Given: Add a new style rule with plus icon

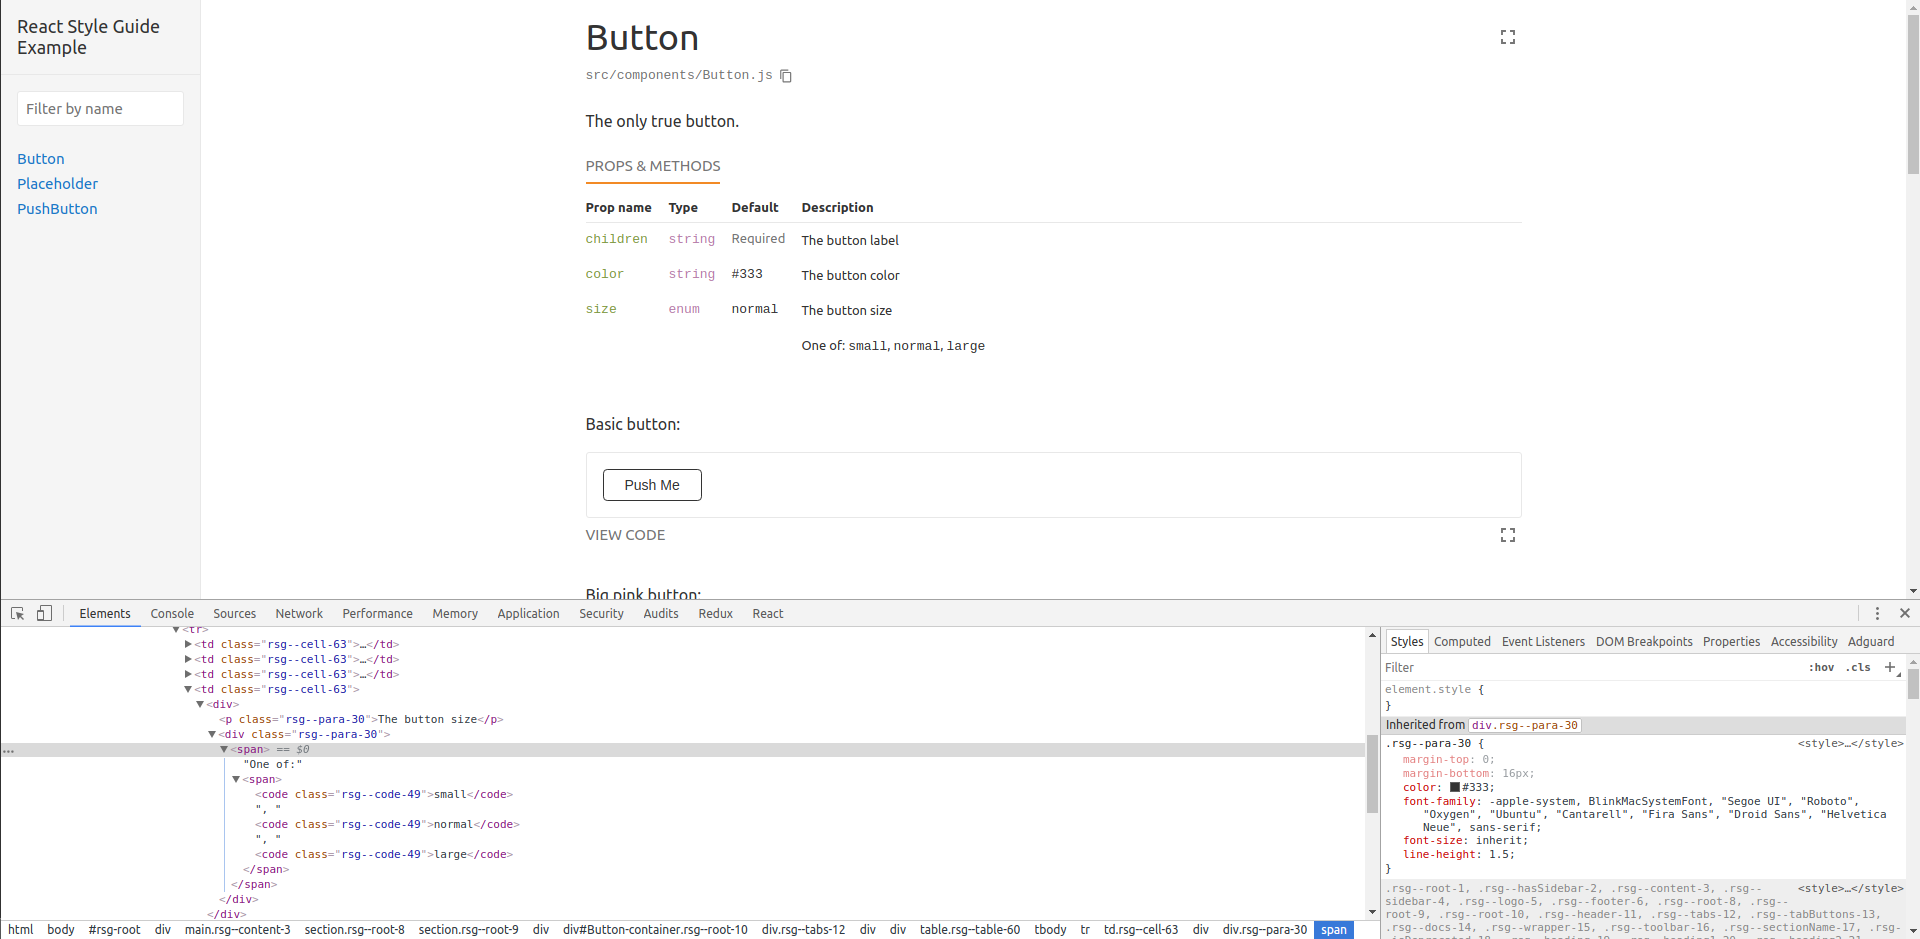Looking at the screenshot, I should (x=1890, y=667).
